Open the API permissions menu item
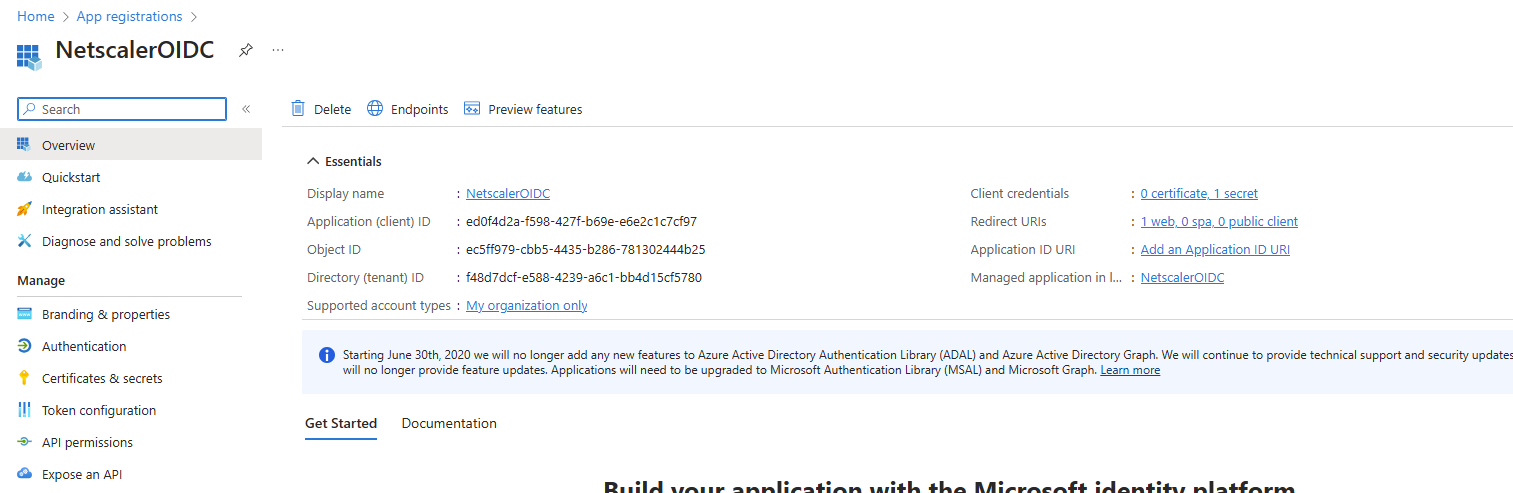Viewport: 1513px width, 493px height. click(87, 442)
